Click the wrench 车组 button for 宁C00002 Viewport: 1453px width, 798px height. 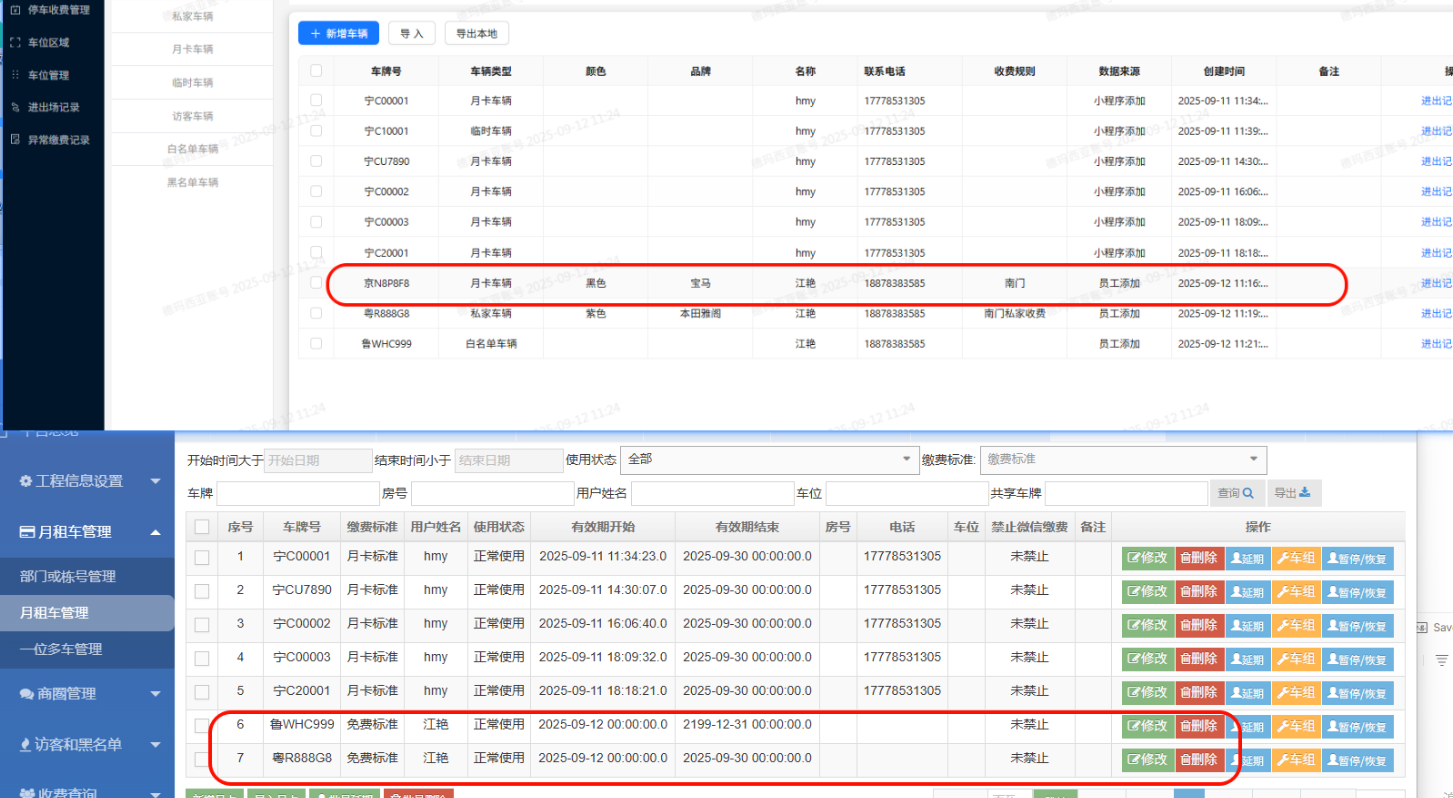(x=1295, y=626)
